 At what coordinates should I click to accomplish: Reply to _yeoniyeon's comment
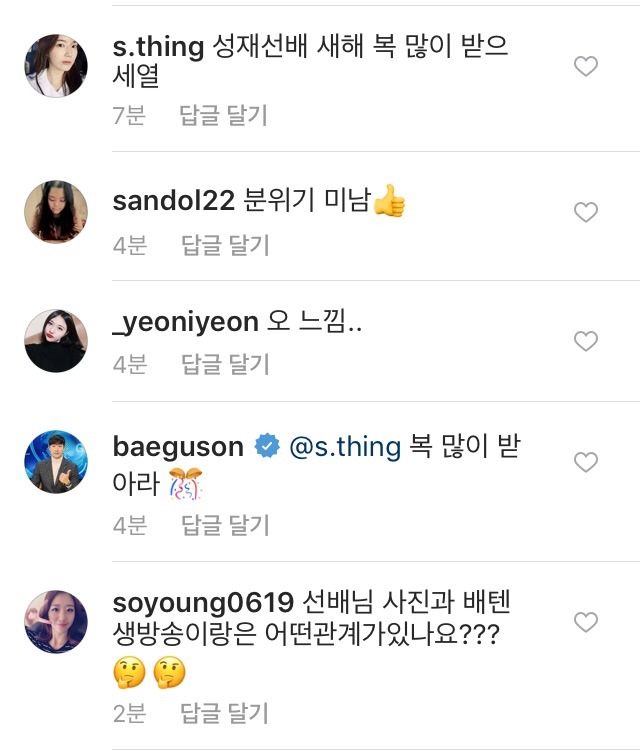226,364
